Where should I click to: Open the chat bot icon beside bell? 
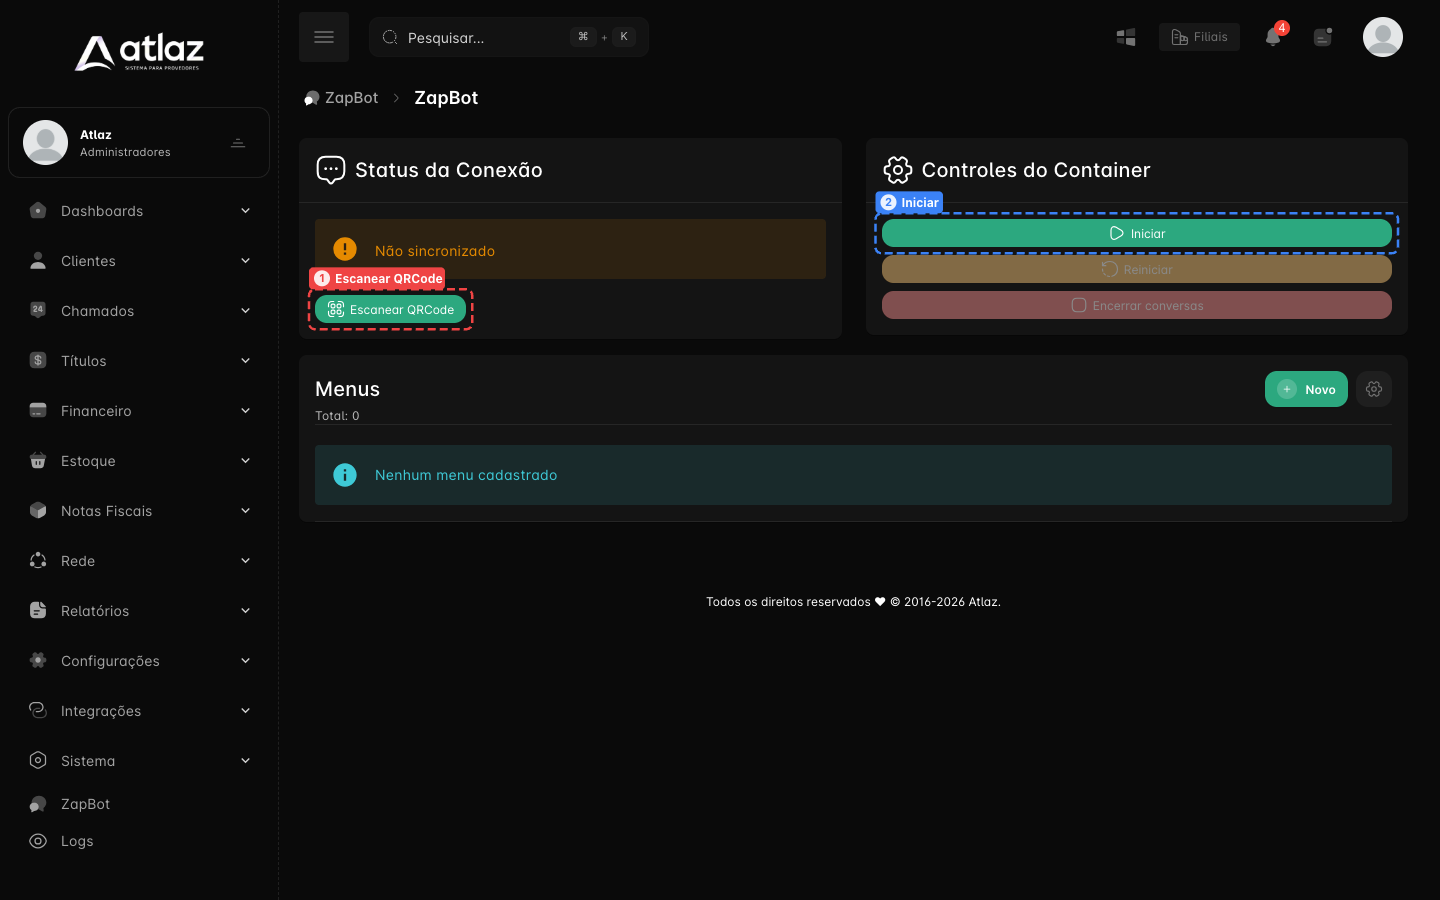click(1323, 37)
